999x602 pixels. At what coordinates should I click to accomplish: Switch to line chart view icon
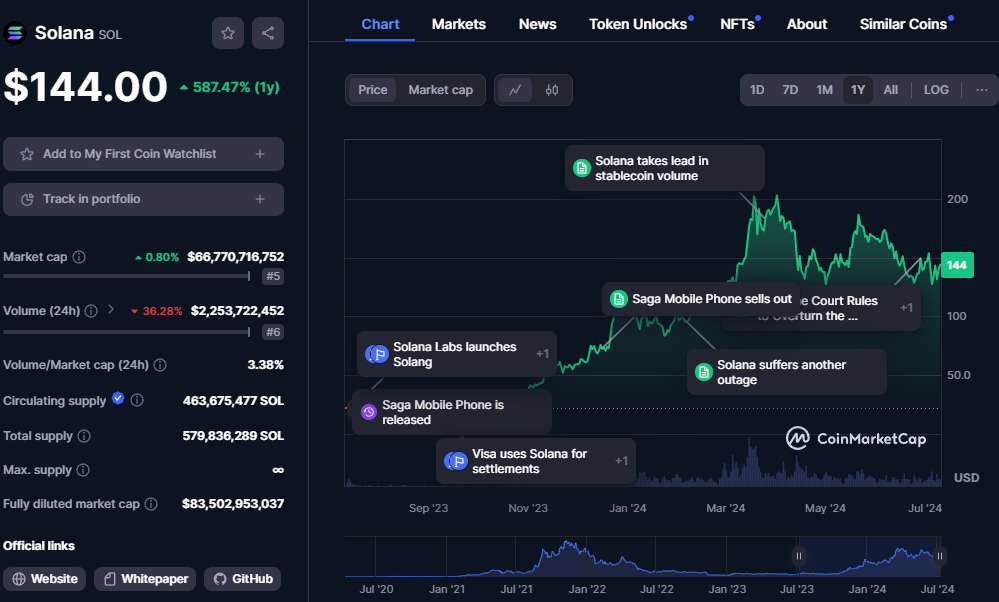(515, 90)
